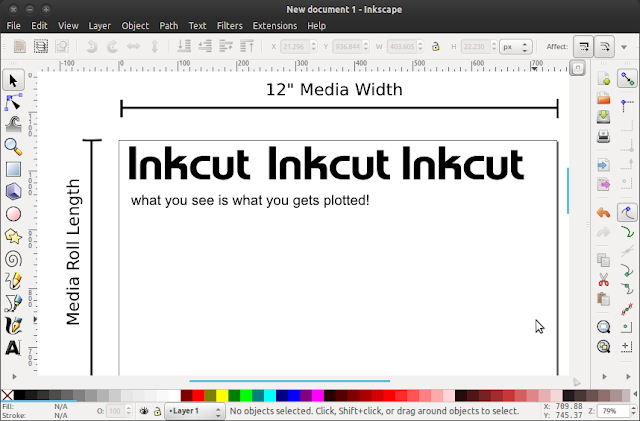Click the Import icon with blue arrow
This screenshot has height=421, width=640.
(603, 165)
